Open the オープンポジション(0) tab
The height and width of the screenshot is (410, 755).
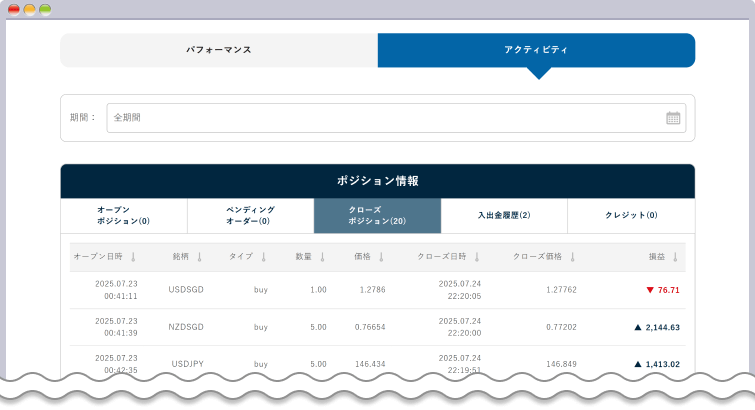click(124, 215)
